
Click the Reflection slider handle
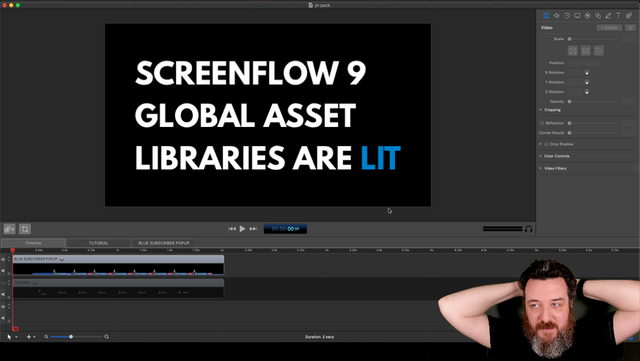click(569, 123)
